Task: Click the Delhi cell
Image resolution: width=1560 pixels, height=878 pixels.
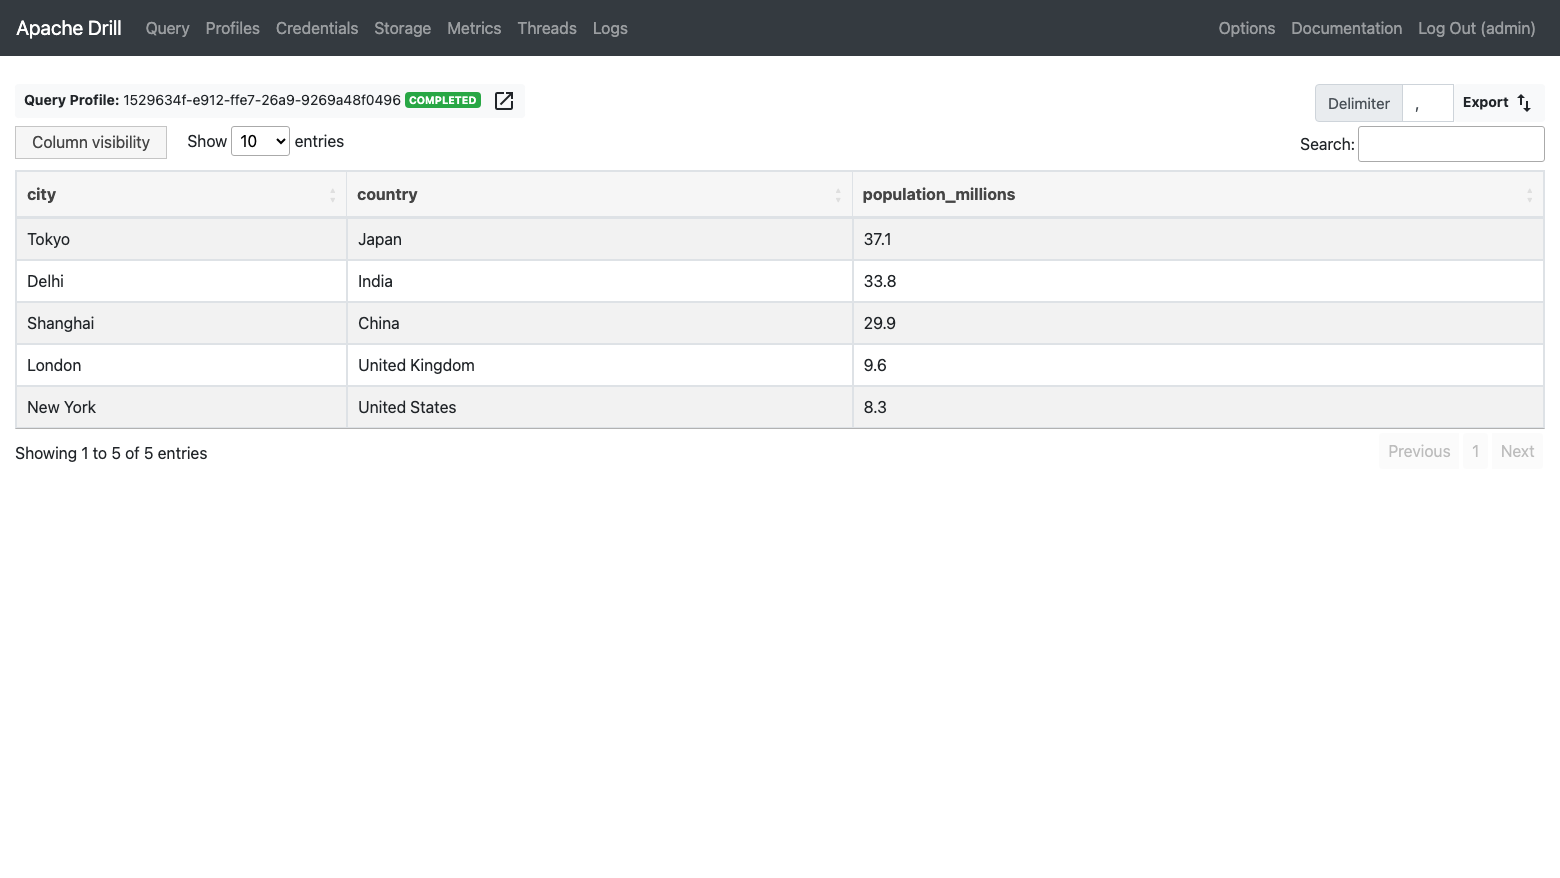Action: click(x=181, y=281)
